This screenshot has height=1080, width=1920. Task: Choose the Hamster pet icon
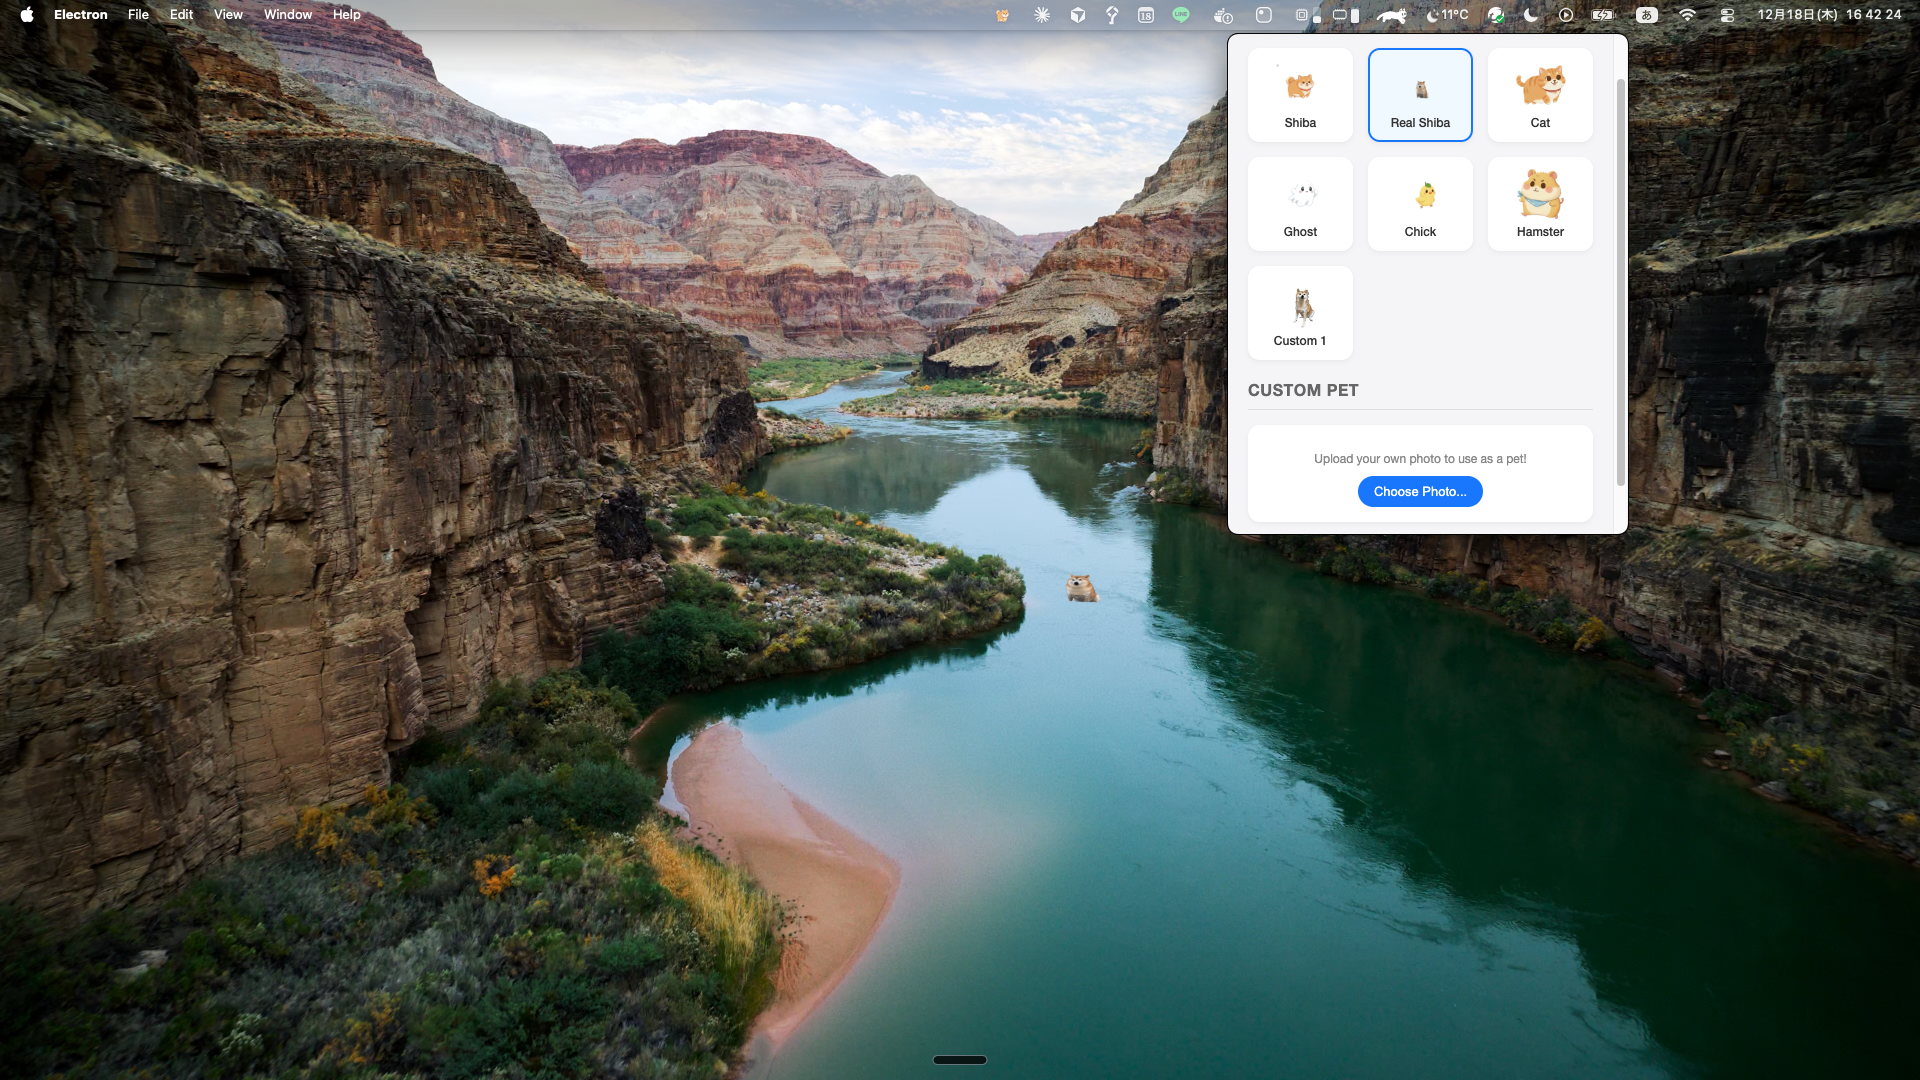tap(1540, 204)
